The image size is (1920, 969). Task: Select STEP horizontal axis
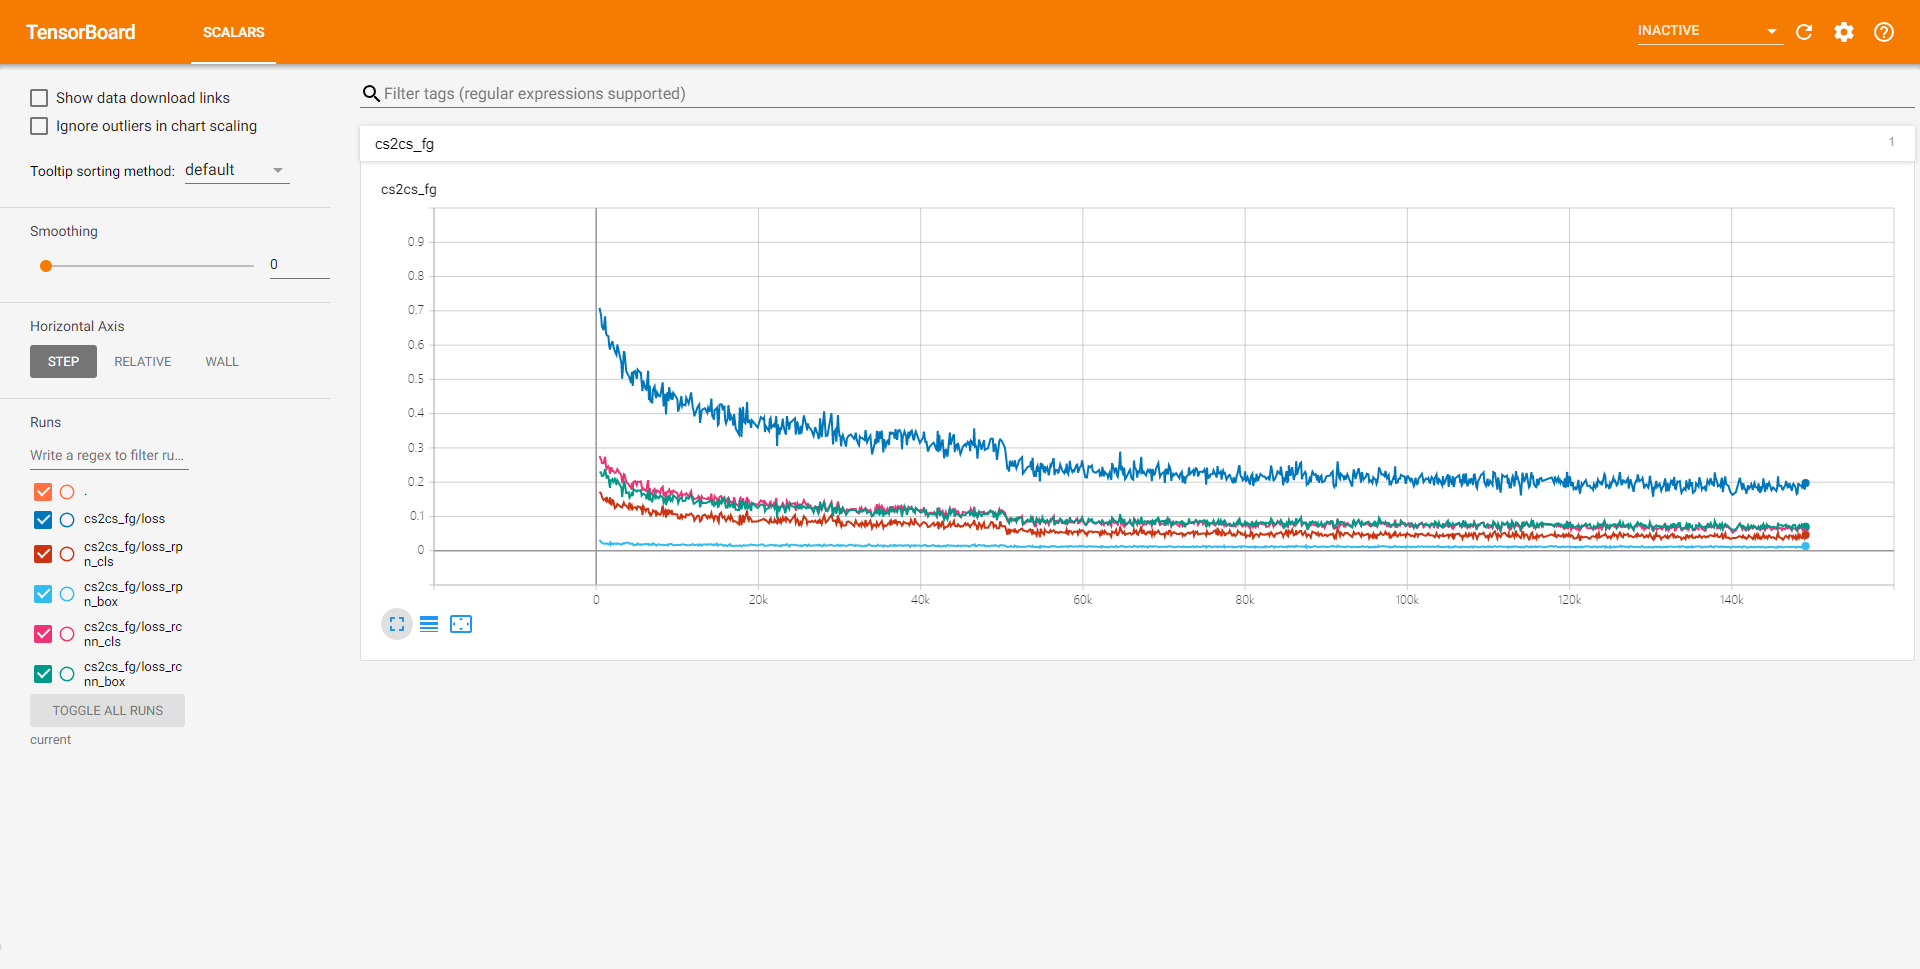(x=63, y=362)
